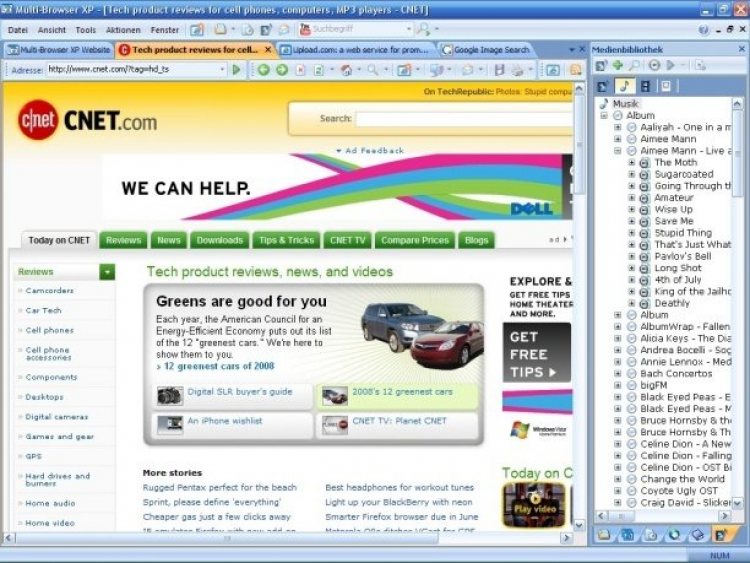Screen dimensions: 750x563
Task: Open the Suchbegriff search box dropdown
Action: (x=409, y=30)
